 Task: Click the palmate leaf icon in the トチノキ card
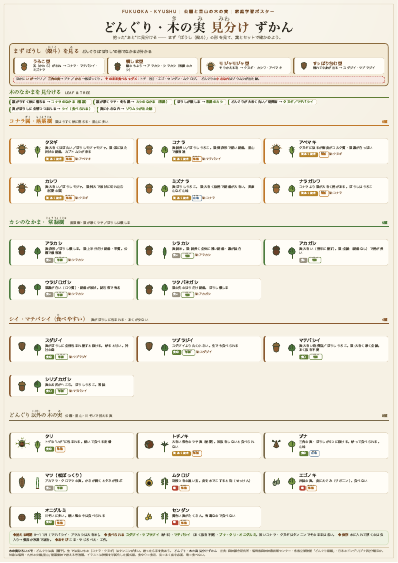165,446
